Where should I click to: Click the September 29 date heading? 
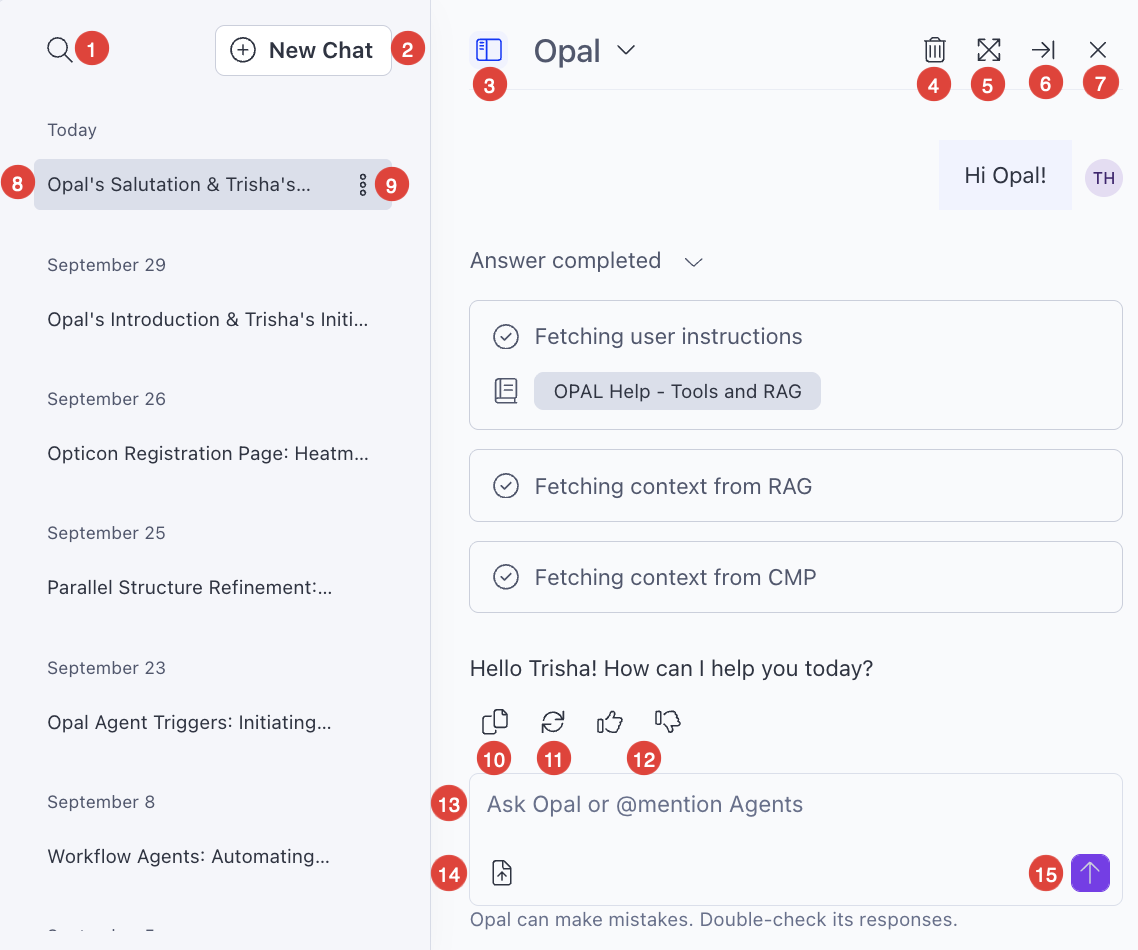[107, 265]
